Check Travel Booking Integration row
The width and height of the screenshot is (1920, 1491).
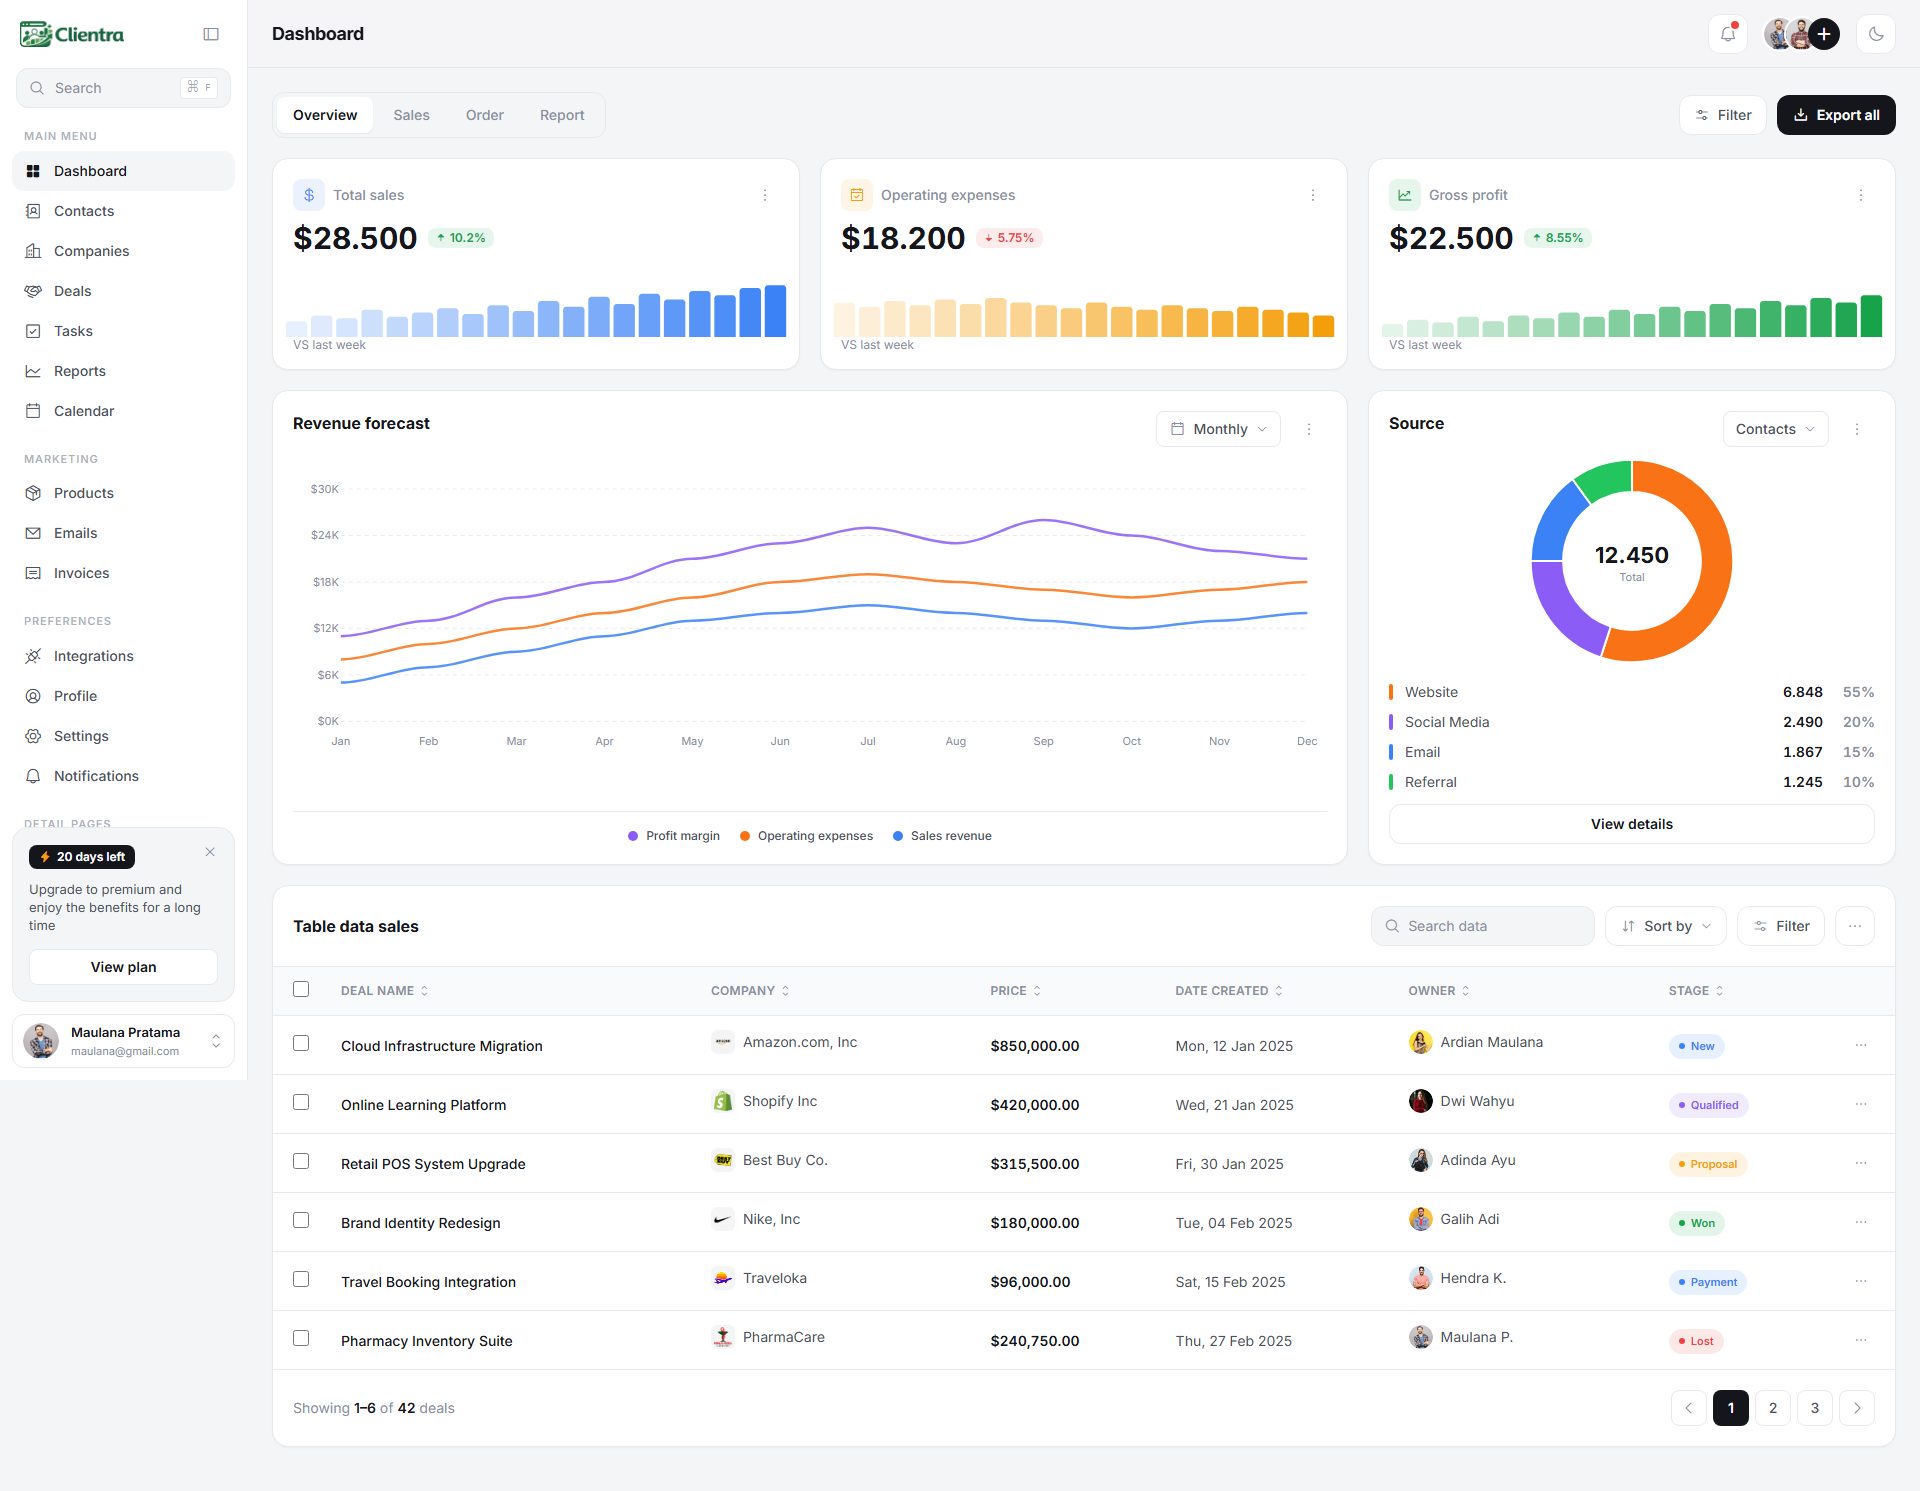pos(301,1279)
